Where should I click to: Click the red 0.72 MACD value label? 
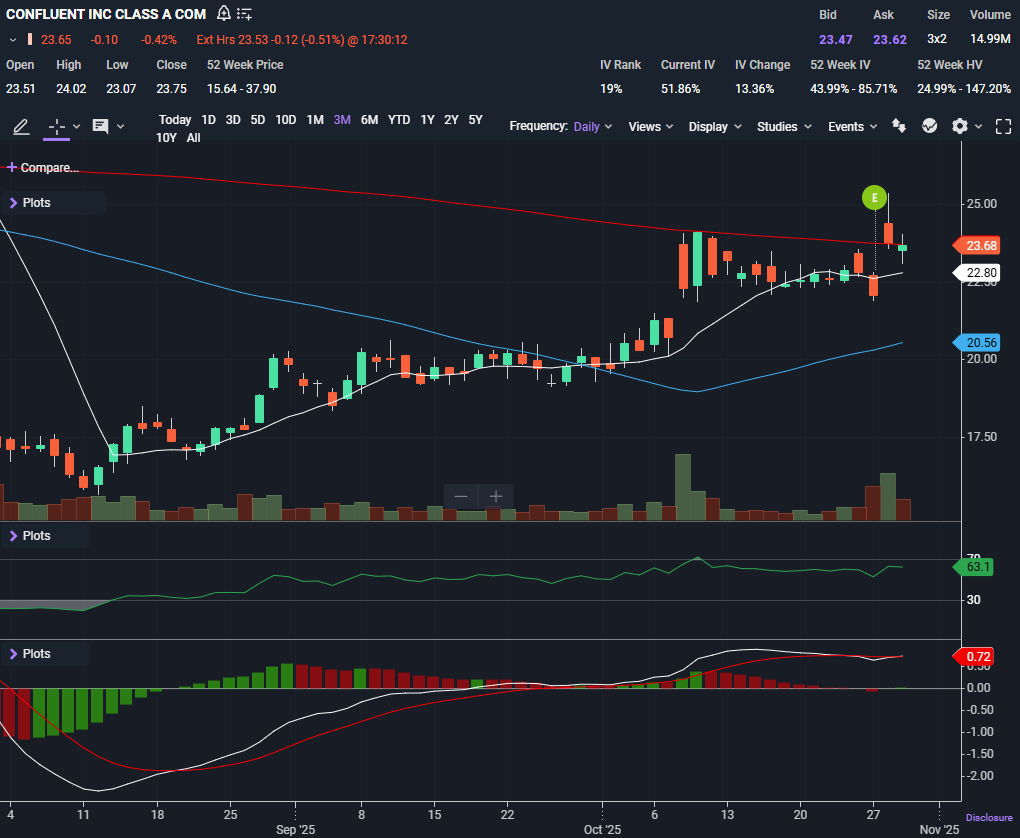(974, 656)
